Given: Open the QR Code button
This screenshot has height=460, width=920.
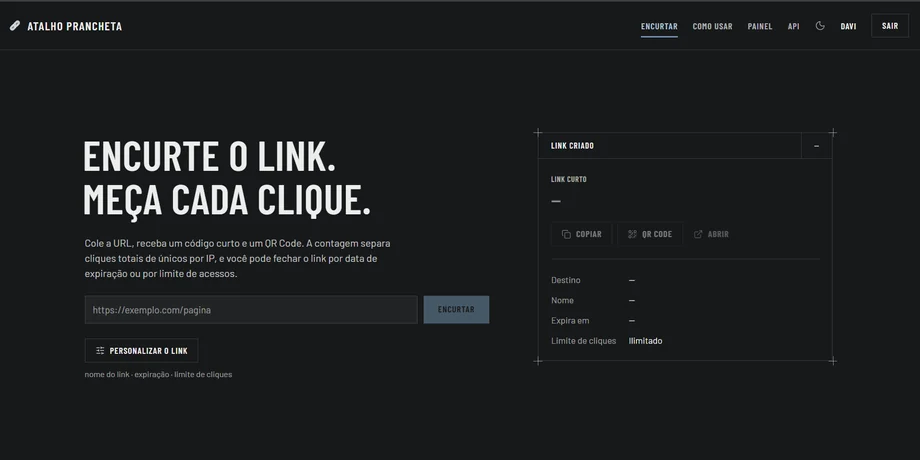Looking at the screenshot, I should pyautogui.click(x=650, y=234).
